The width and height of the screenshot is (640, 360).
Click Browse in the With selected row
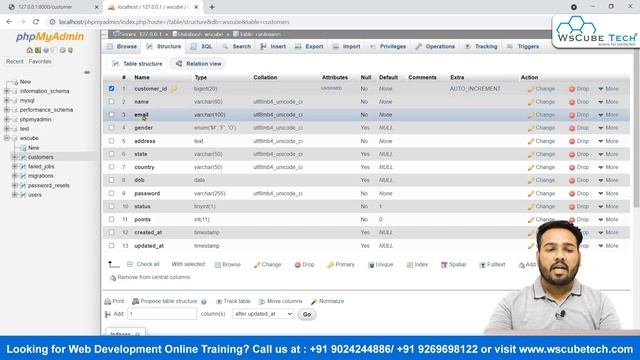click(227, 264)
